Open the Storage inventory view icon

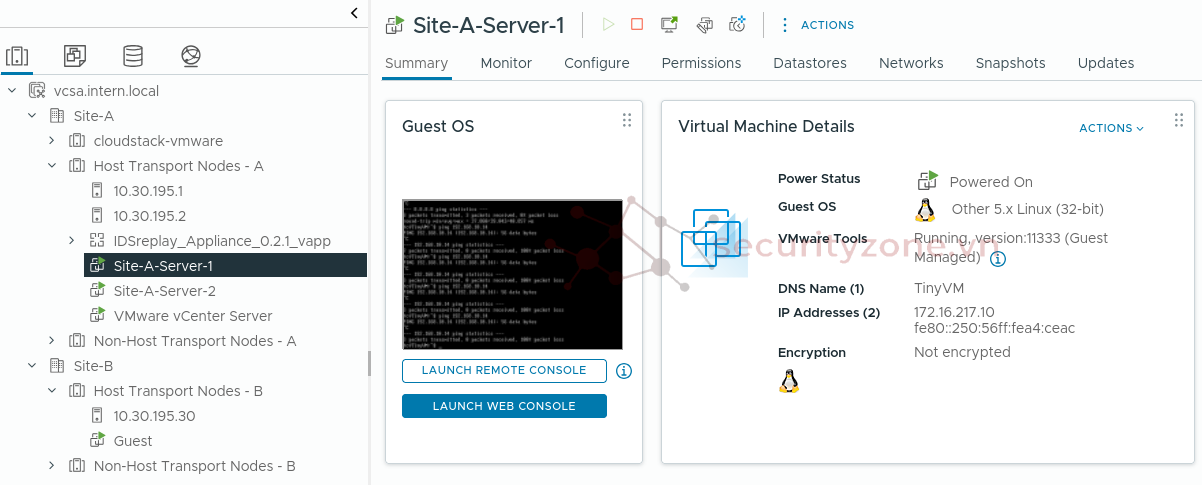tap(132, 56)
